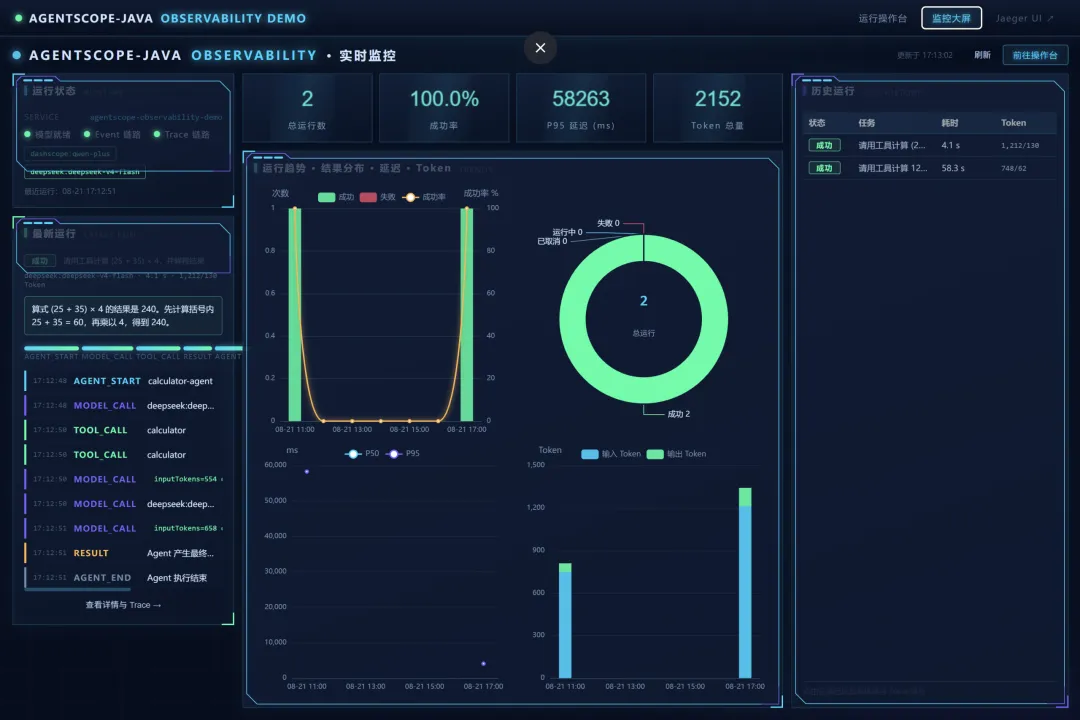
Task: Click the MODEL_CALL inputTokens=658 event row
Action: [x=124, y=528]
